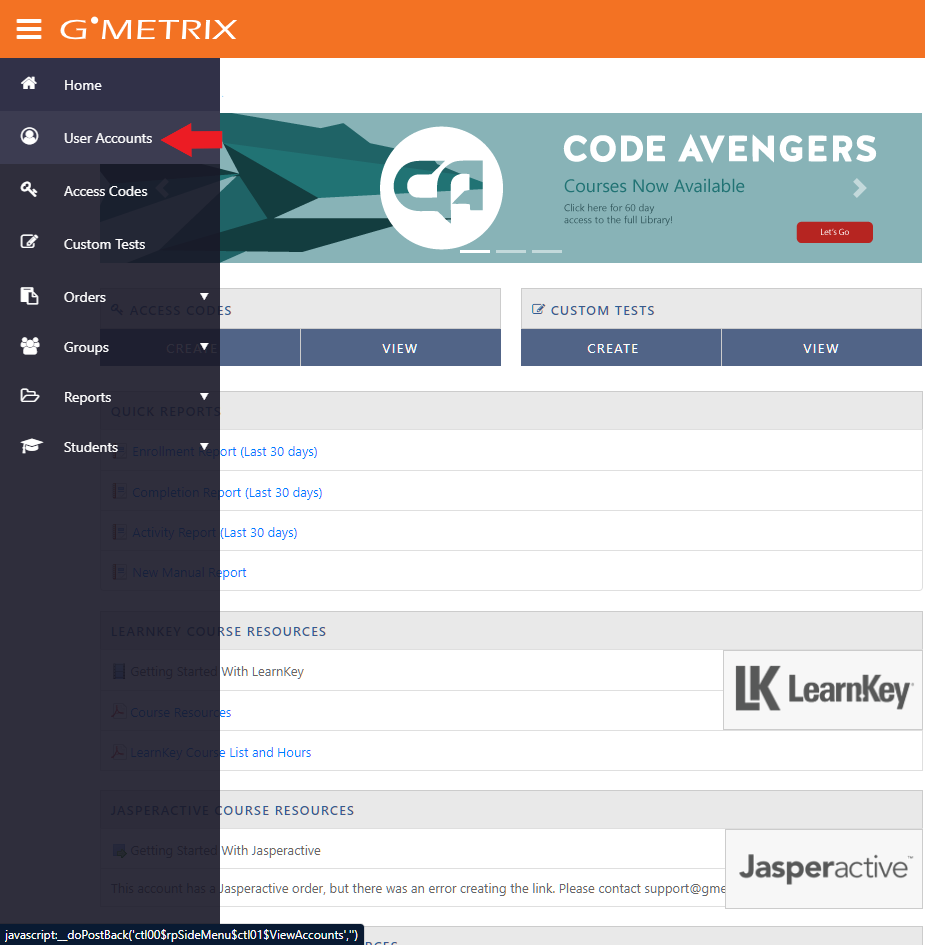Select Orders menu item

(84, 297)
